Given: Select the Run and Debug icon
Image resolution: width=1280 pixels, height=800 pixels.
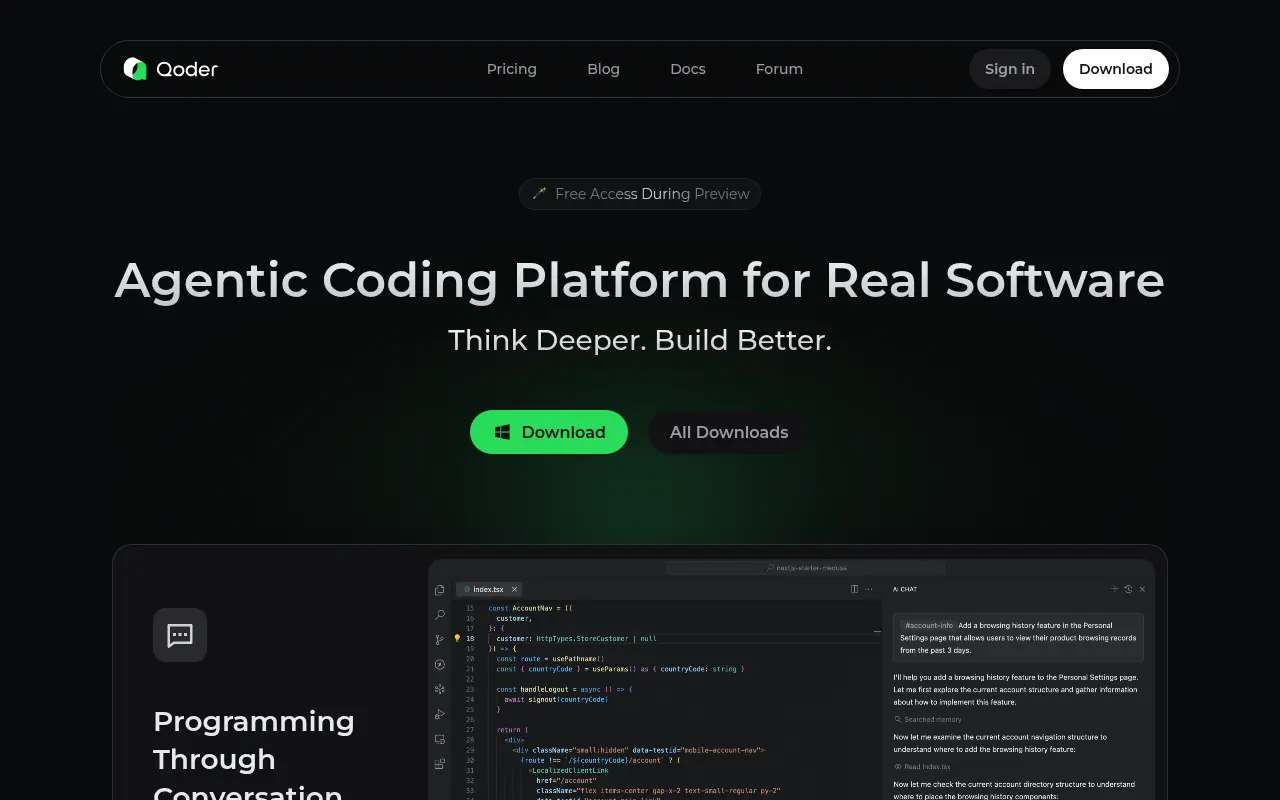Looking at the screenshot, I should click(440, 713).
